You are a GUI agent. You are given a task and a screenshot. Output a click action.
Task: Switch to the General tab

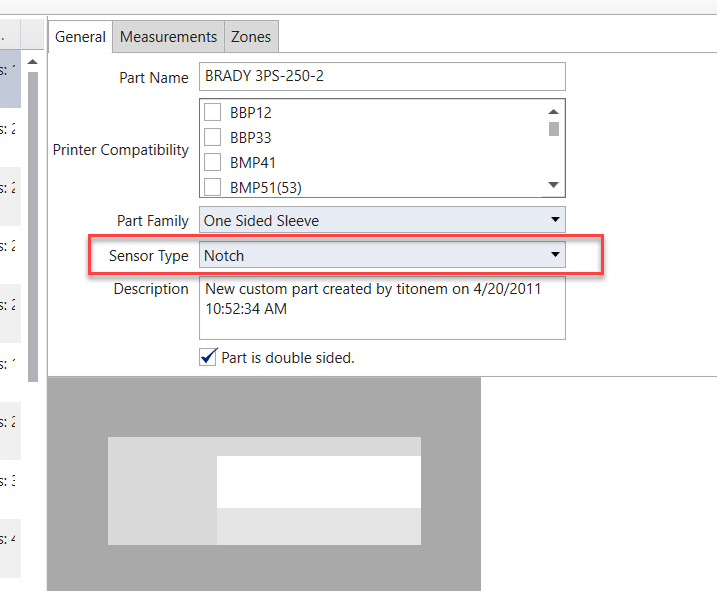[x=80, y=37]
